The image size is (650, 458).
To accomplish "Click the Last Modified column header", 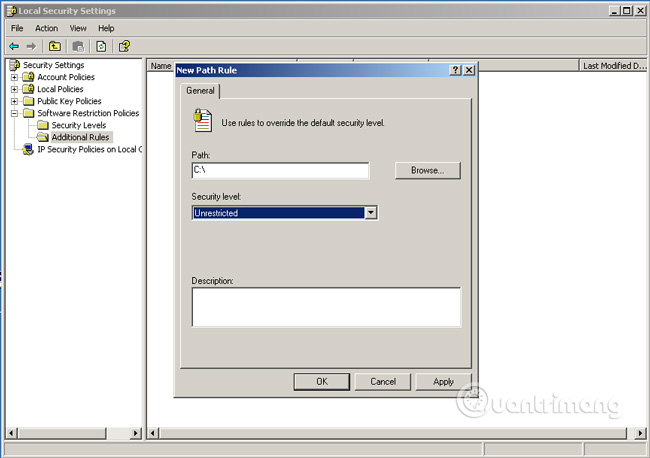I will coord(614,65).
